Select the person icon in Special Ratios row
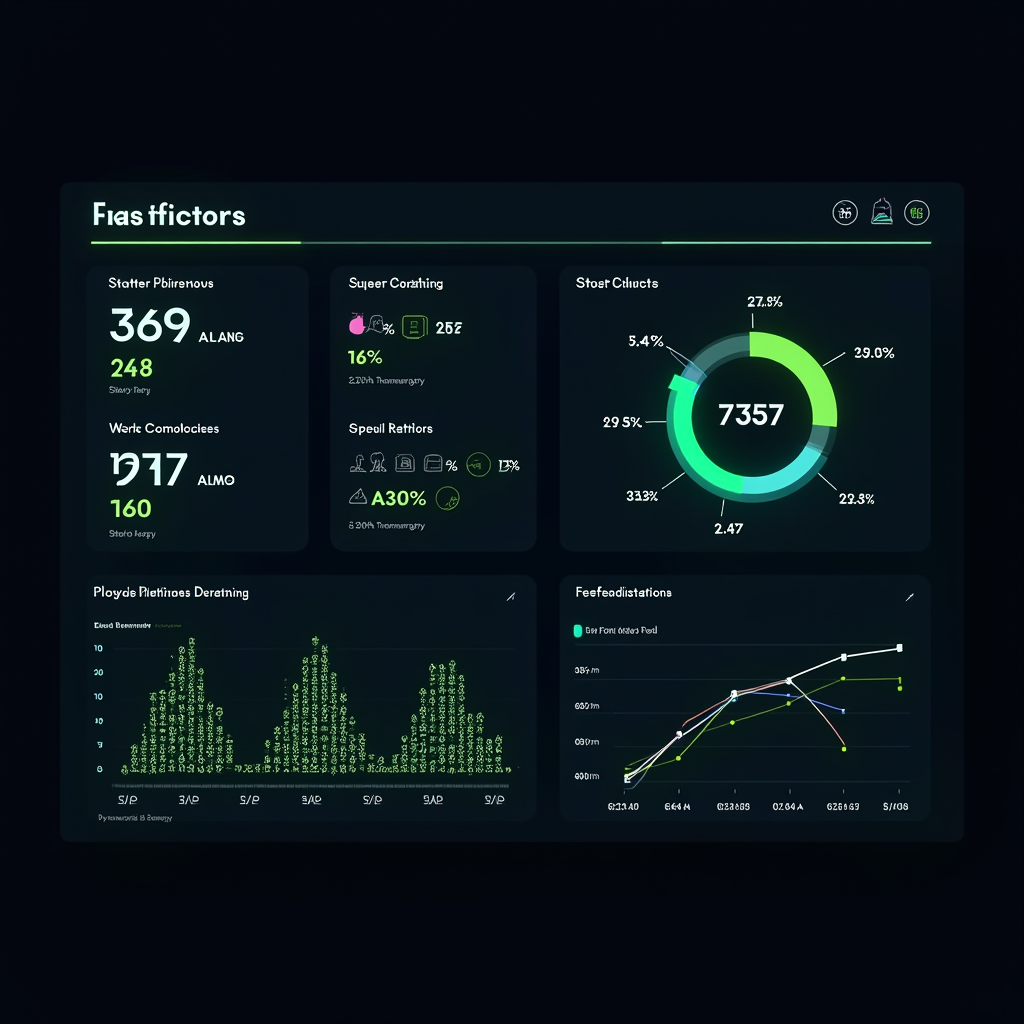Viewport: 1024px width, 1024px height. click(x=359, y=463)
